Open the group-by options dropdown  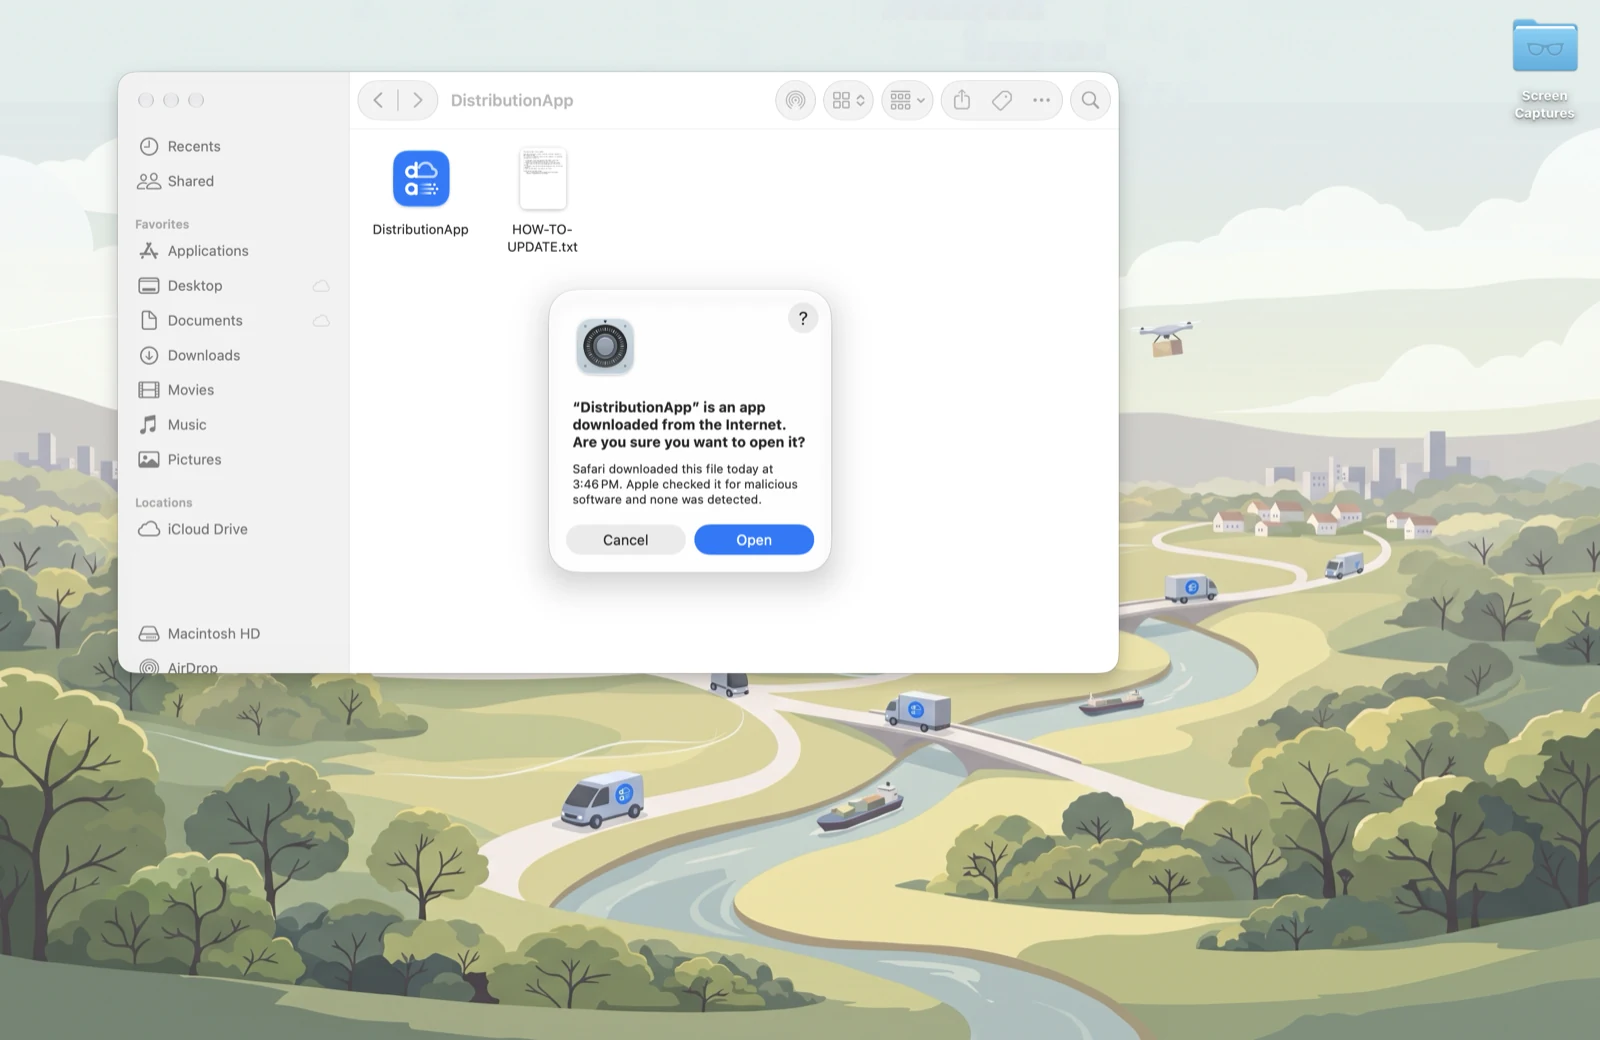907,100
